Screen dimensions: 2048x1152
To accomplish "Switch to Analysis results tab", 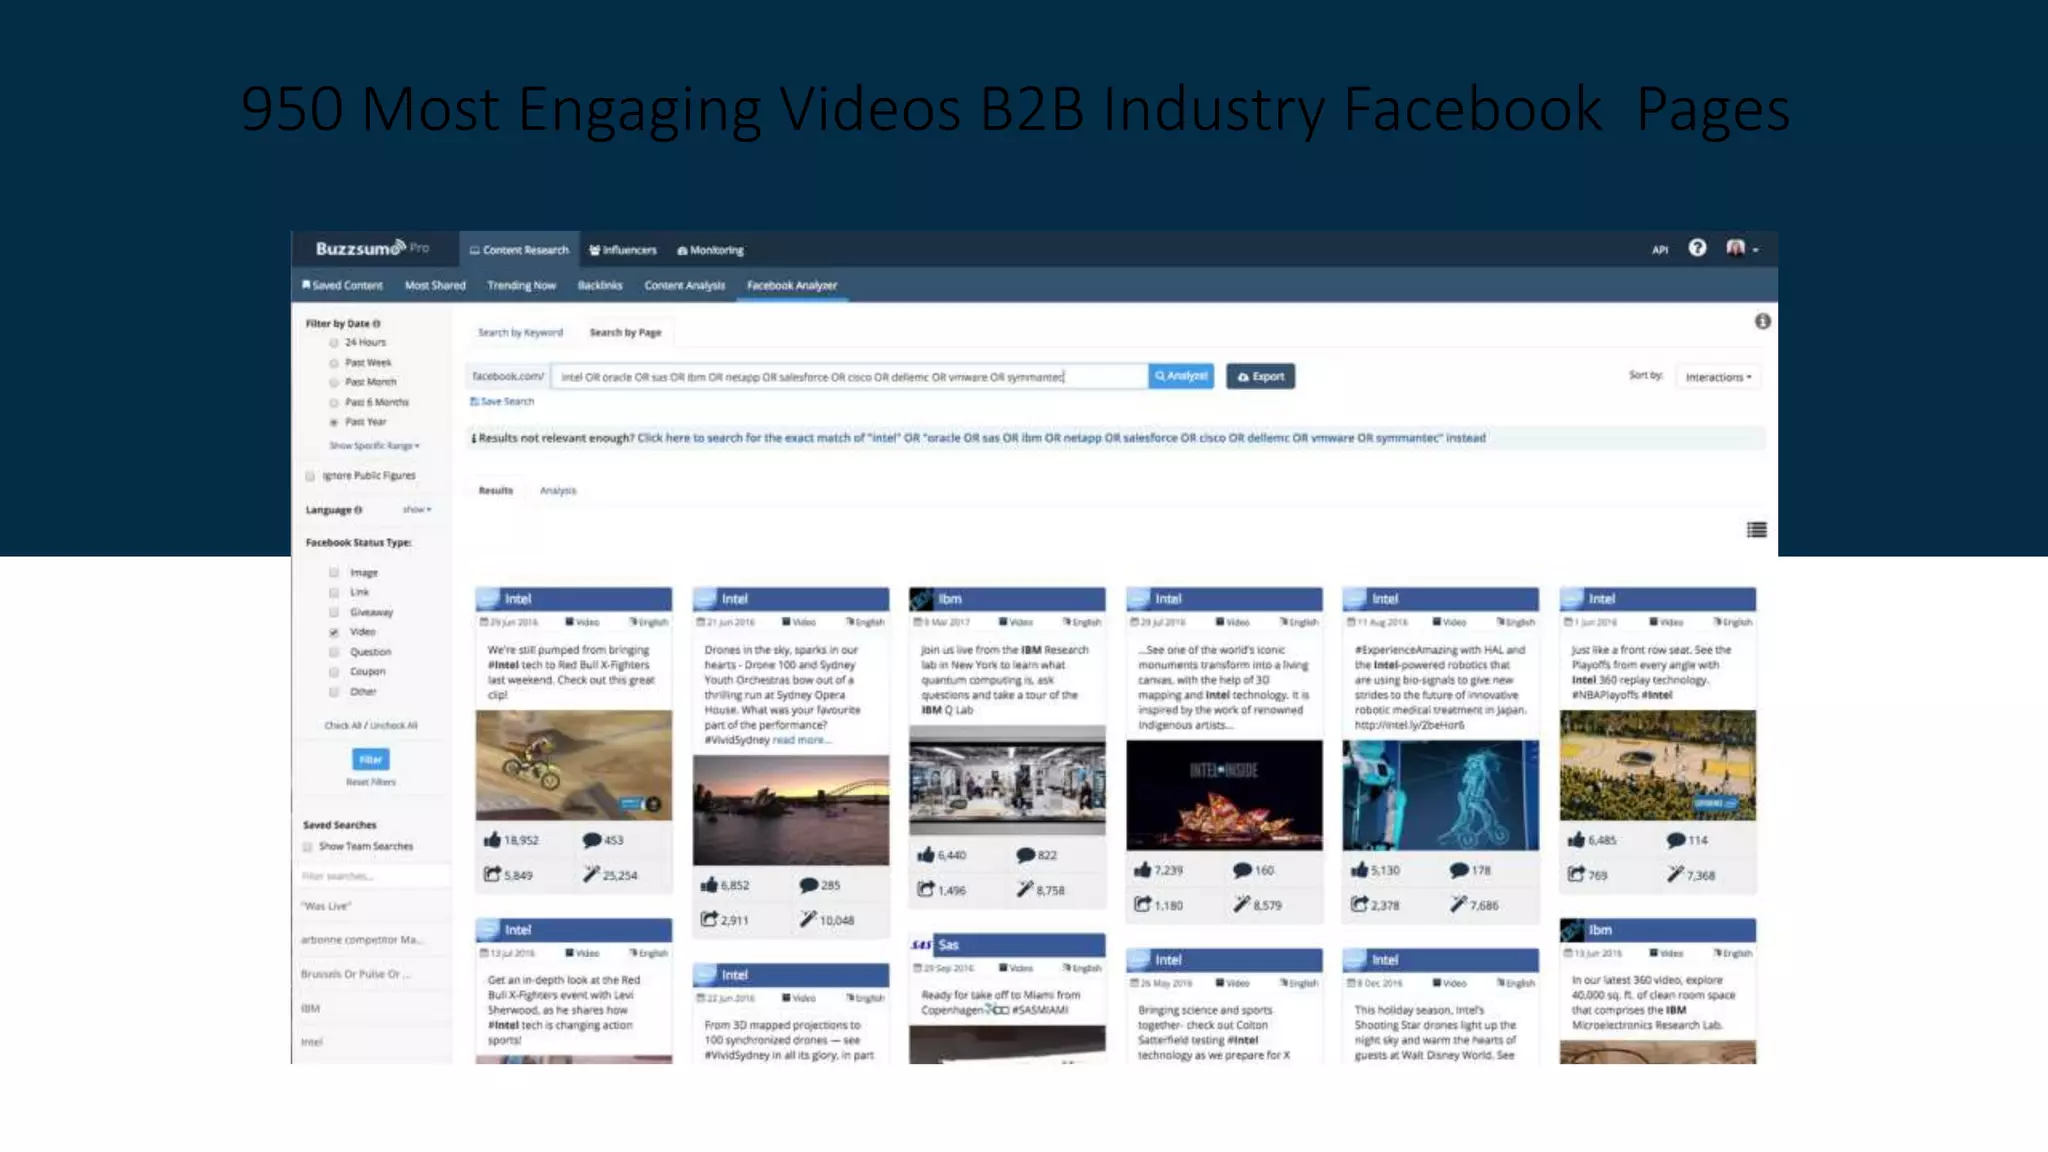I will [558, 490].
